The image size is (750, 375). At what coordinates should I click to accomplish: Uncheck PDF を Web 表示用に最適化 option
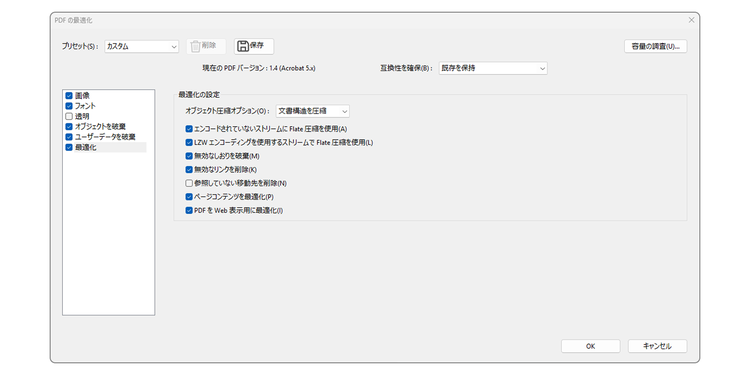[x=189, y=210]
